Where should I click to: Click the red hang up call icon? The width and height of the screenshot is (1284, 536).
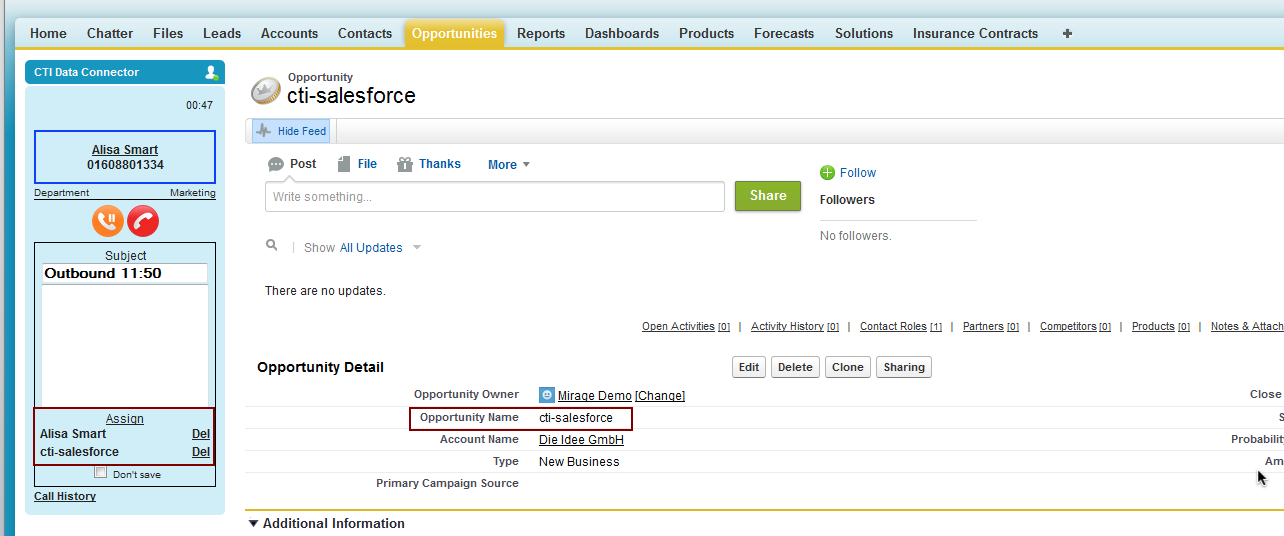click(x=143, y=221)
